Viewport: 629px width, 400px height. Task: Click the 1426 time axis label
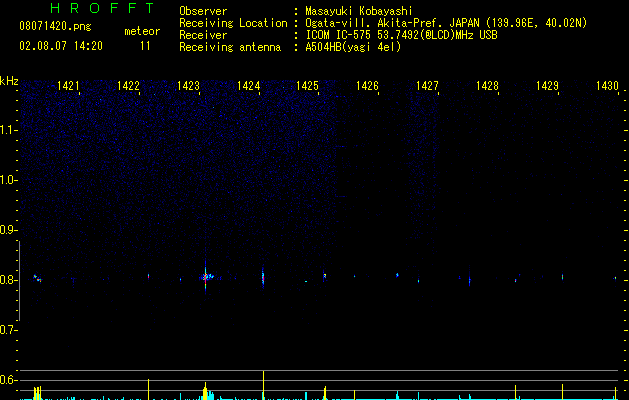[367, 86]
